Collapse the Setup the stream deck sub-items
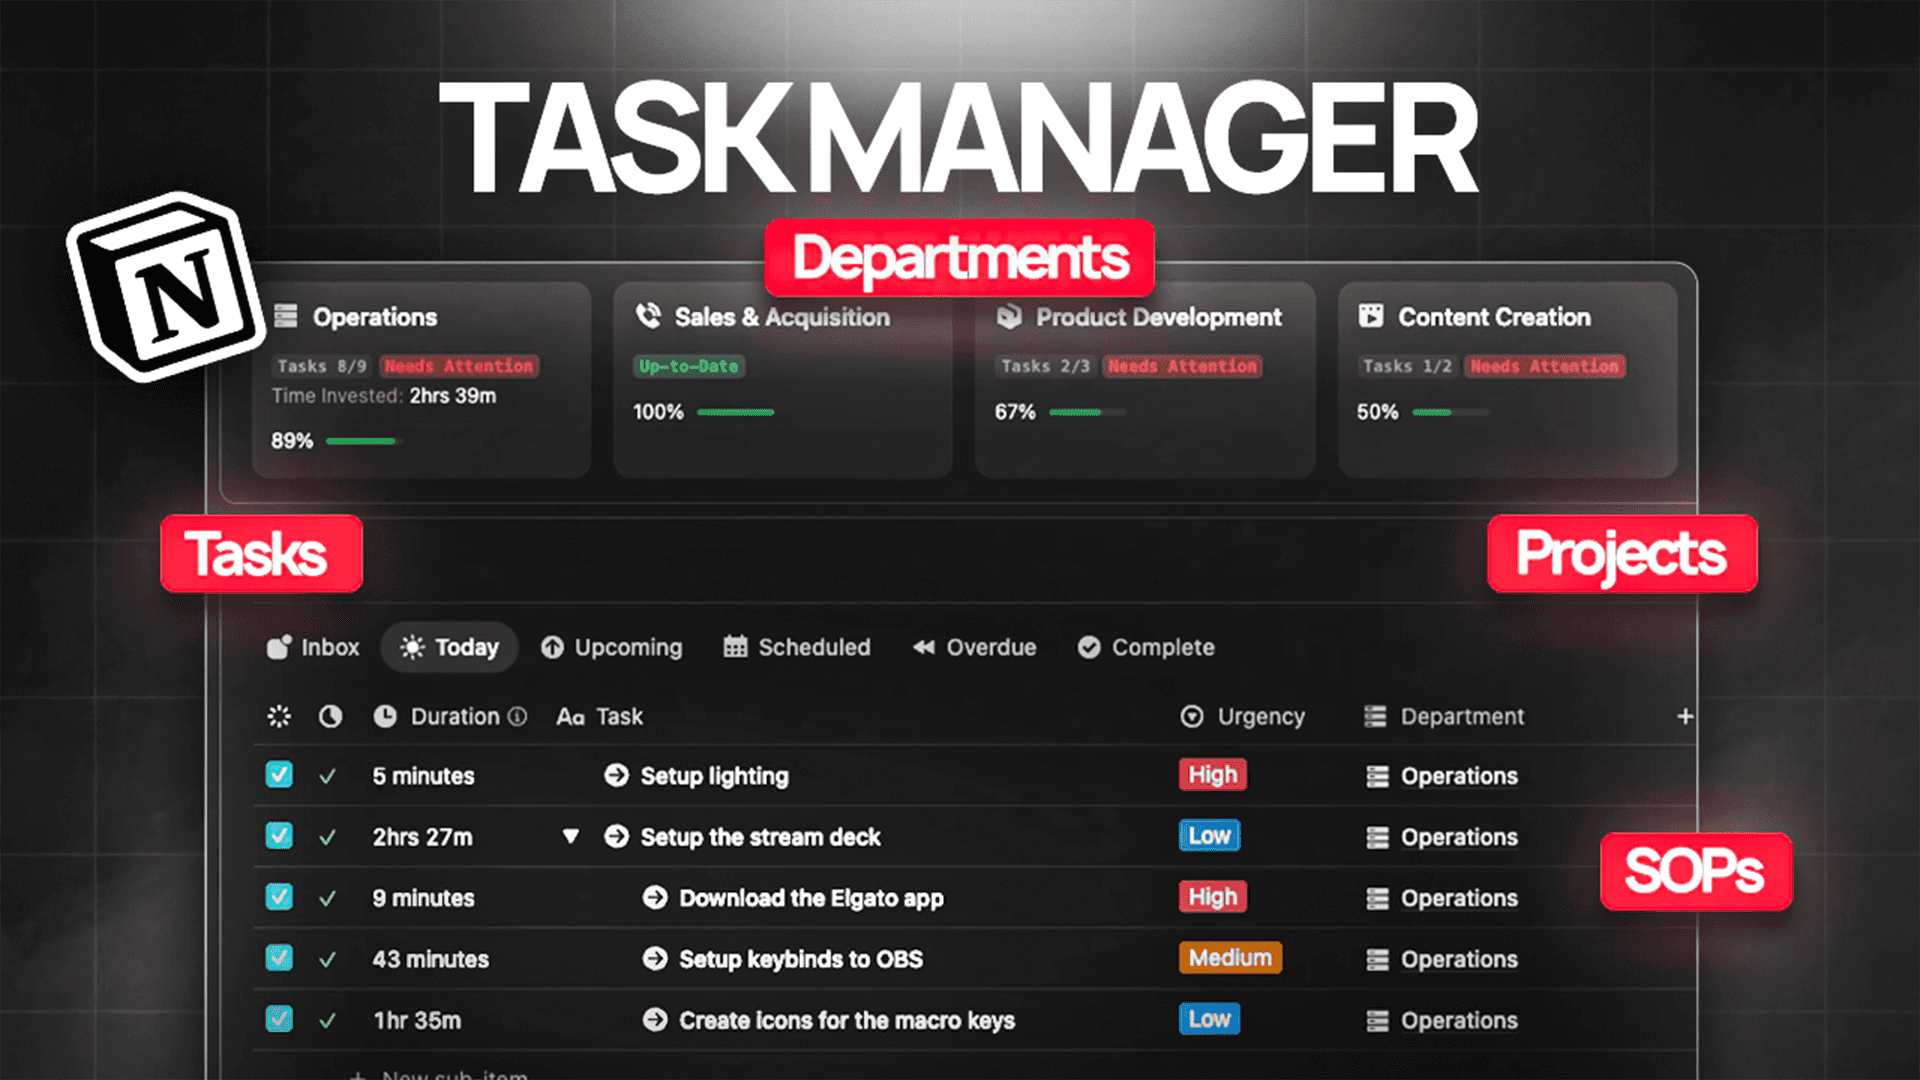 pos(570,836)
